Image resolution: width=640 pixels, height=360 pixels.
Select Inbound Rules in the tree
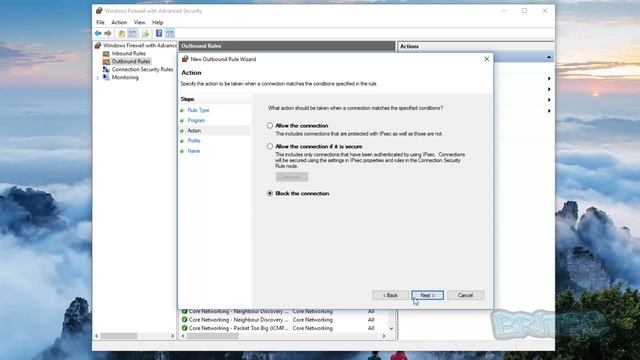[129, 53]
